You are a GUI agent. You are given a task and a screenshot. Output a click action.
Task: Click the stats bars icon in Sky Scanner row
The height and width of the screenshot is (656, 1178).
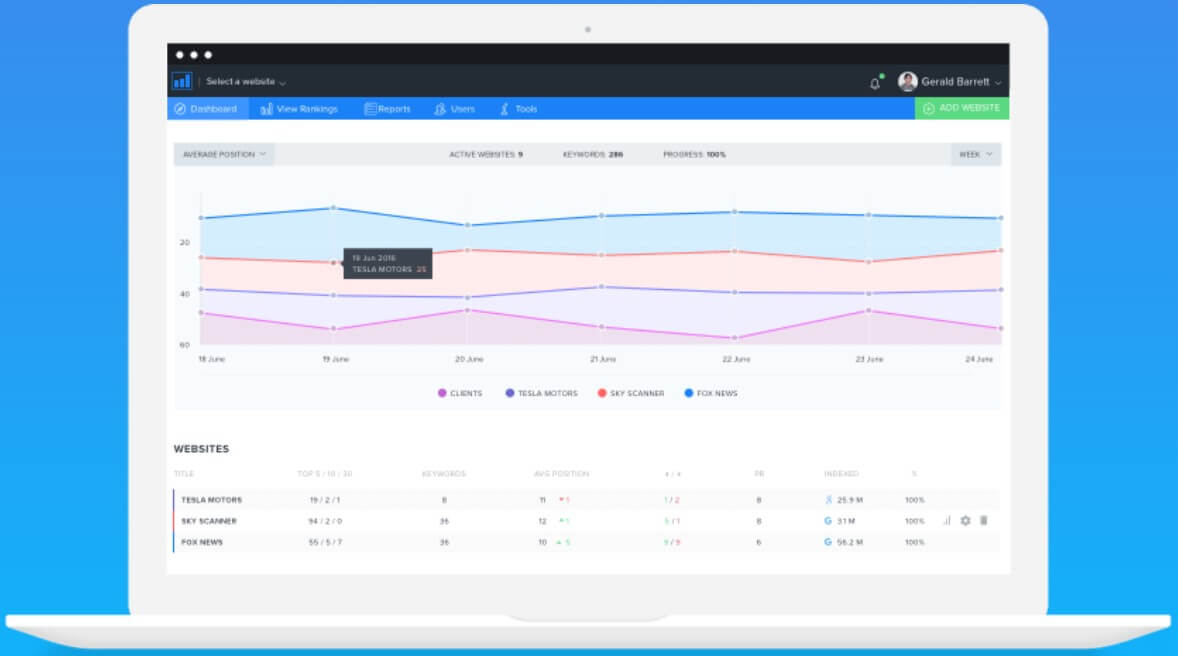[946, 521]
